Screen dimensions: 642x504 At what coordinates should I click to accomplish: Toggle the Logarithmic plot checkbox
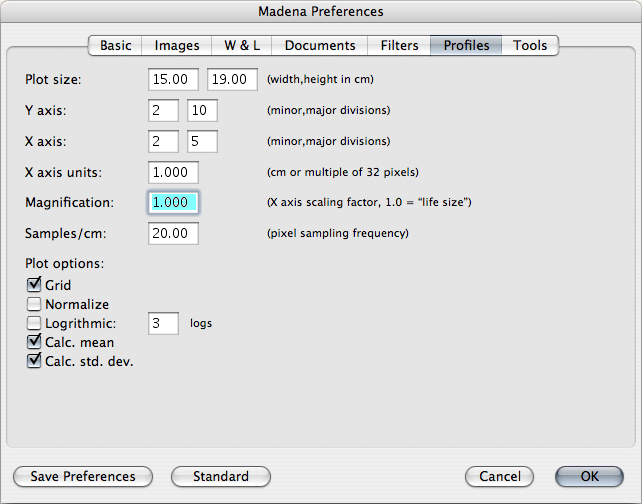[x=34, y=324]
